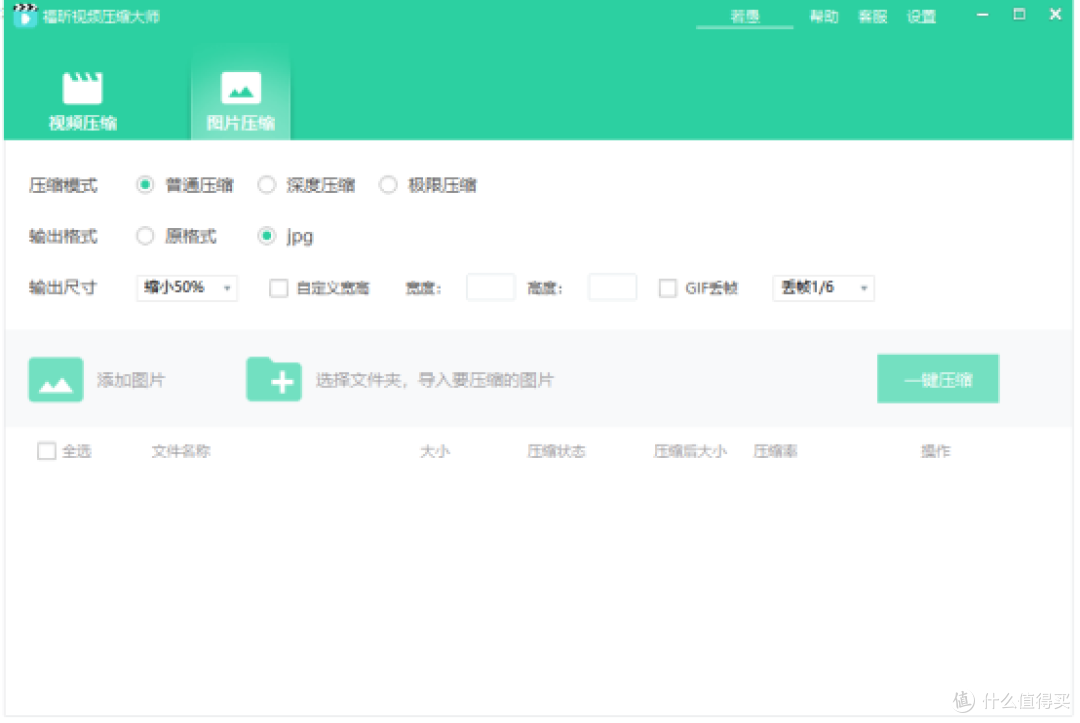Screen dimensions: 1080x723
Task: Start compression with 一键压缩 button
Action: click(938, 379)
